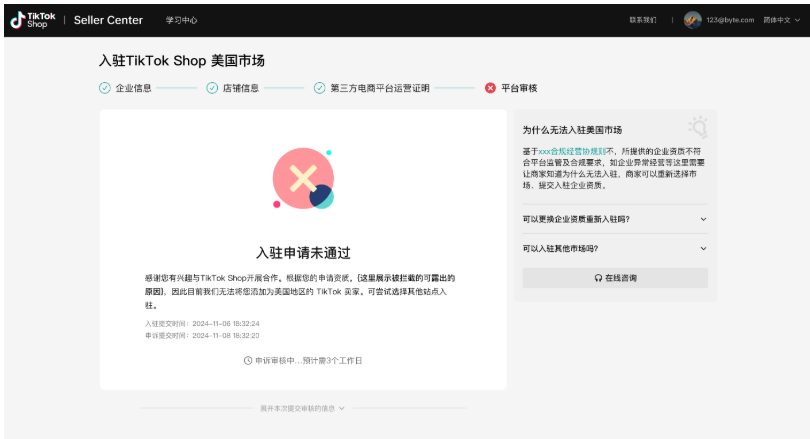Open the 123@byte.com account text

pyautogui.click(x=730, y=20)
